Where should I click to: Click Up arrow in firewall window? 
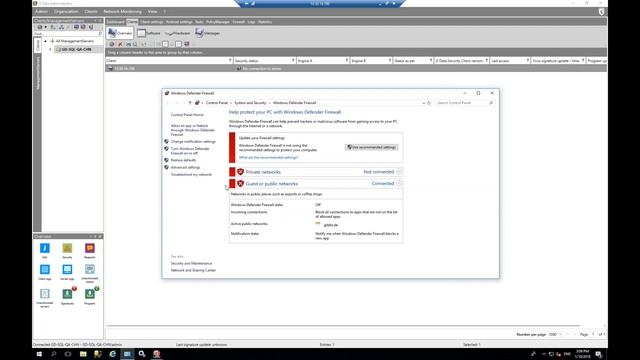pos(190,103)
